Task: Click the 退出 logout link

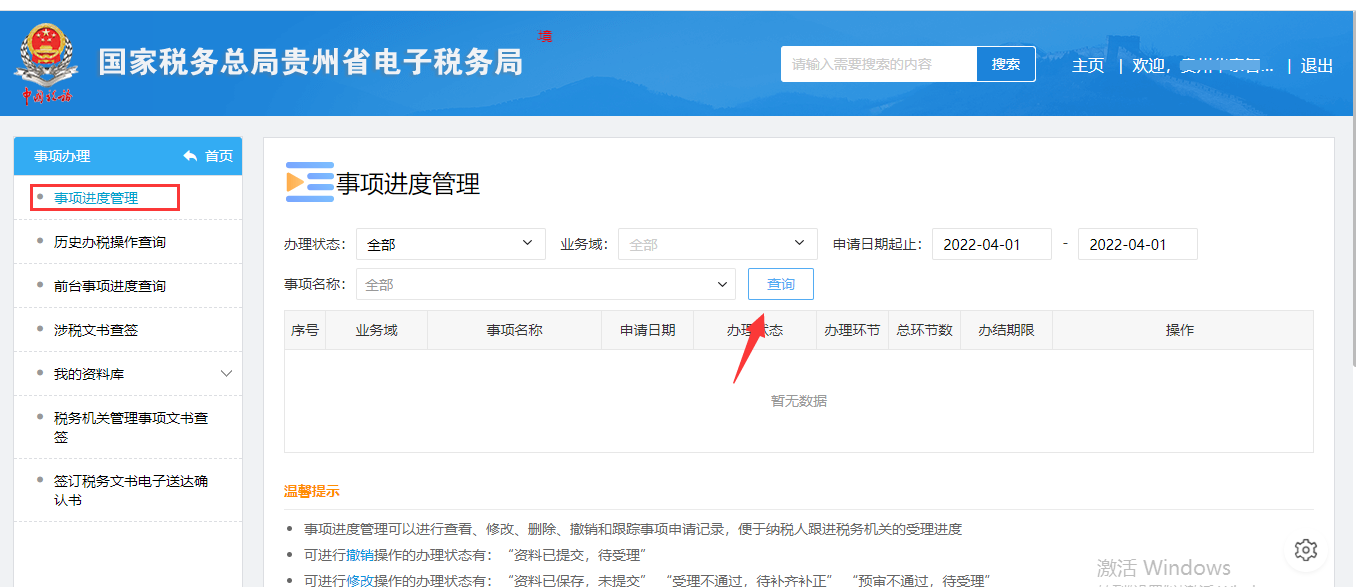Action: (1316, 65)
